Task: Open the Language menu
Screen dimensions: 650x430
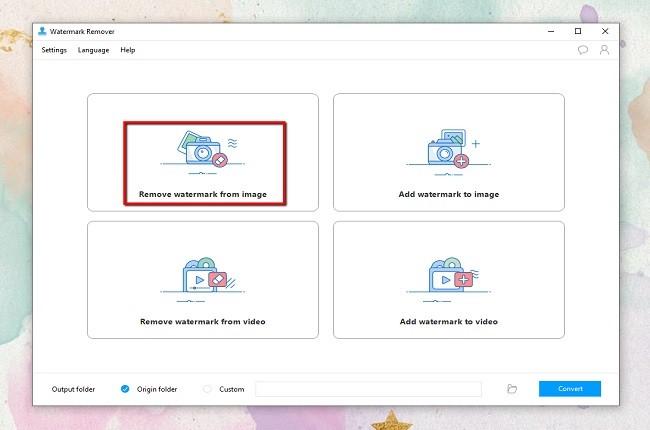Action: coord(93,50)
